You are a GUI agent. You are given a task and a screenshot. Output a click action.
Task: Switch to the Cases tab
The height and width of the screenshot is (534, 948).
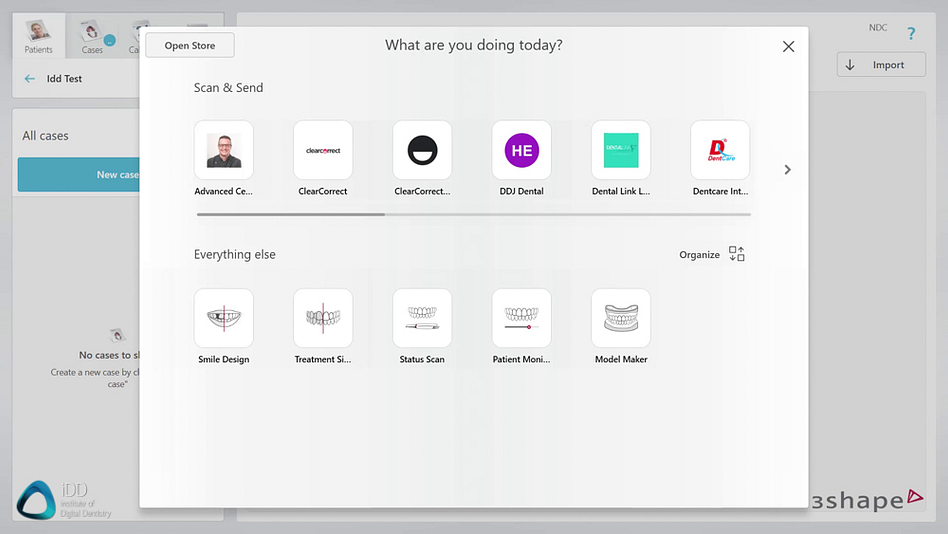92,37
